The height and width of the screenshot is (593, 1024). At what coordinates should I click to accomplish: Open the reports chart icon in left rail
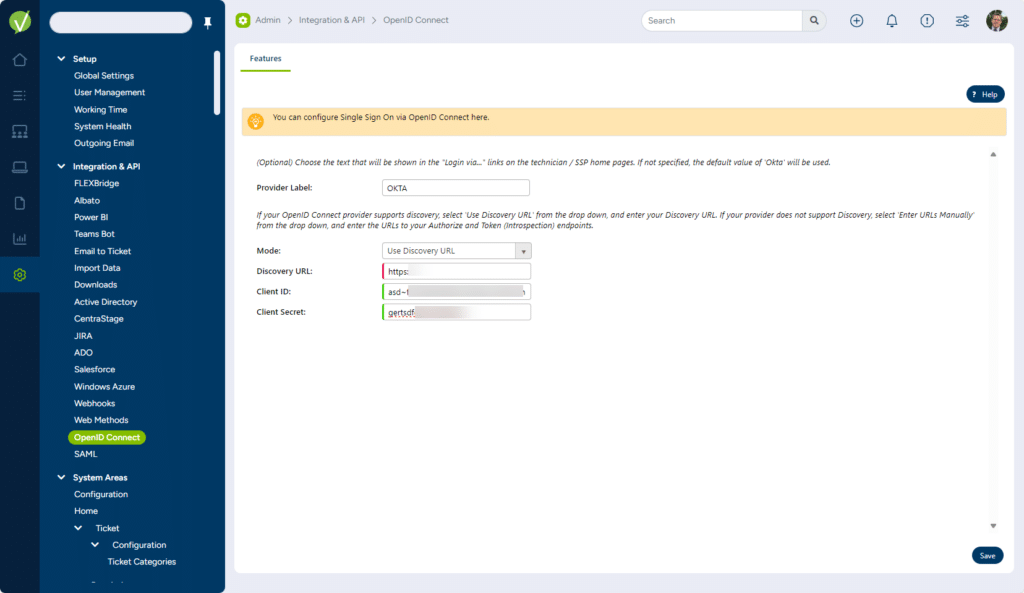19,239
